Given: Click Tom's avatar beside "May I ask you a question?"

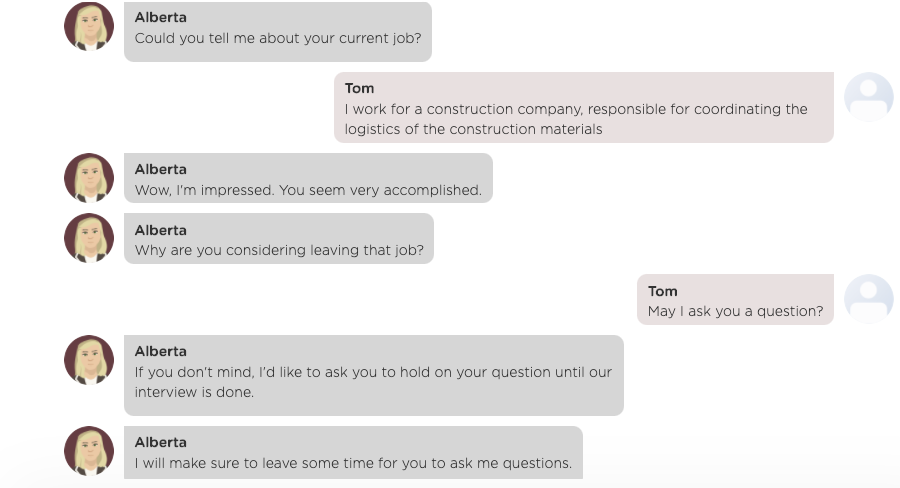Looking at the screenshot, I should (x=868, y=299).
